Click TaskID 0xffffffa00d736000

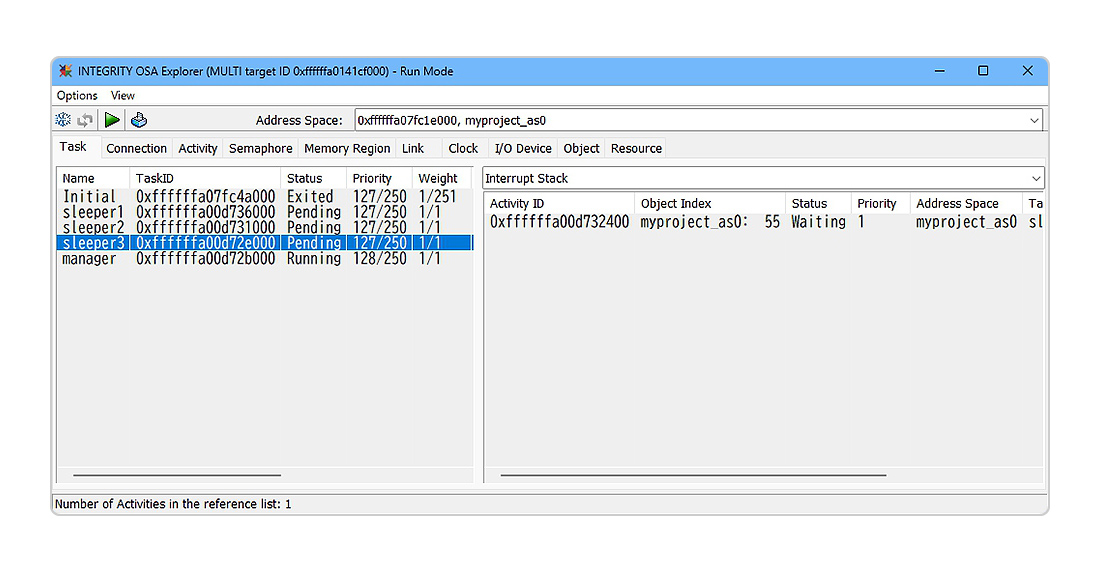[x=206, y=213]
